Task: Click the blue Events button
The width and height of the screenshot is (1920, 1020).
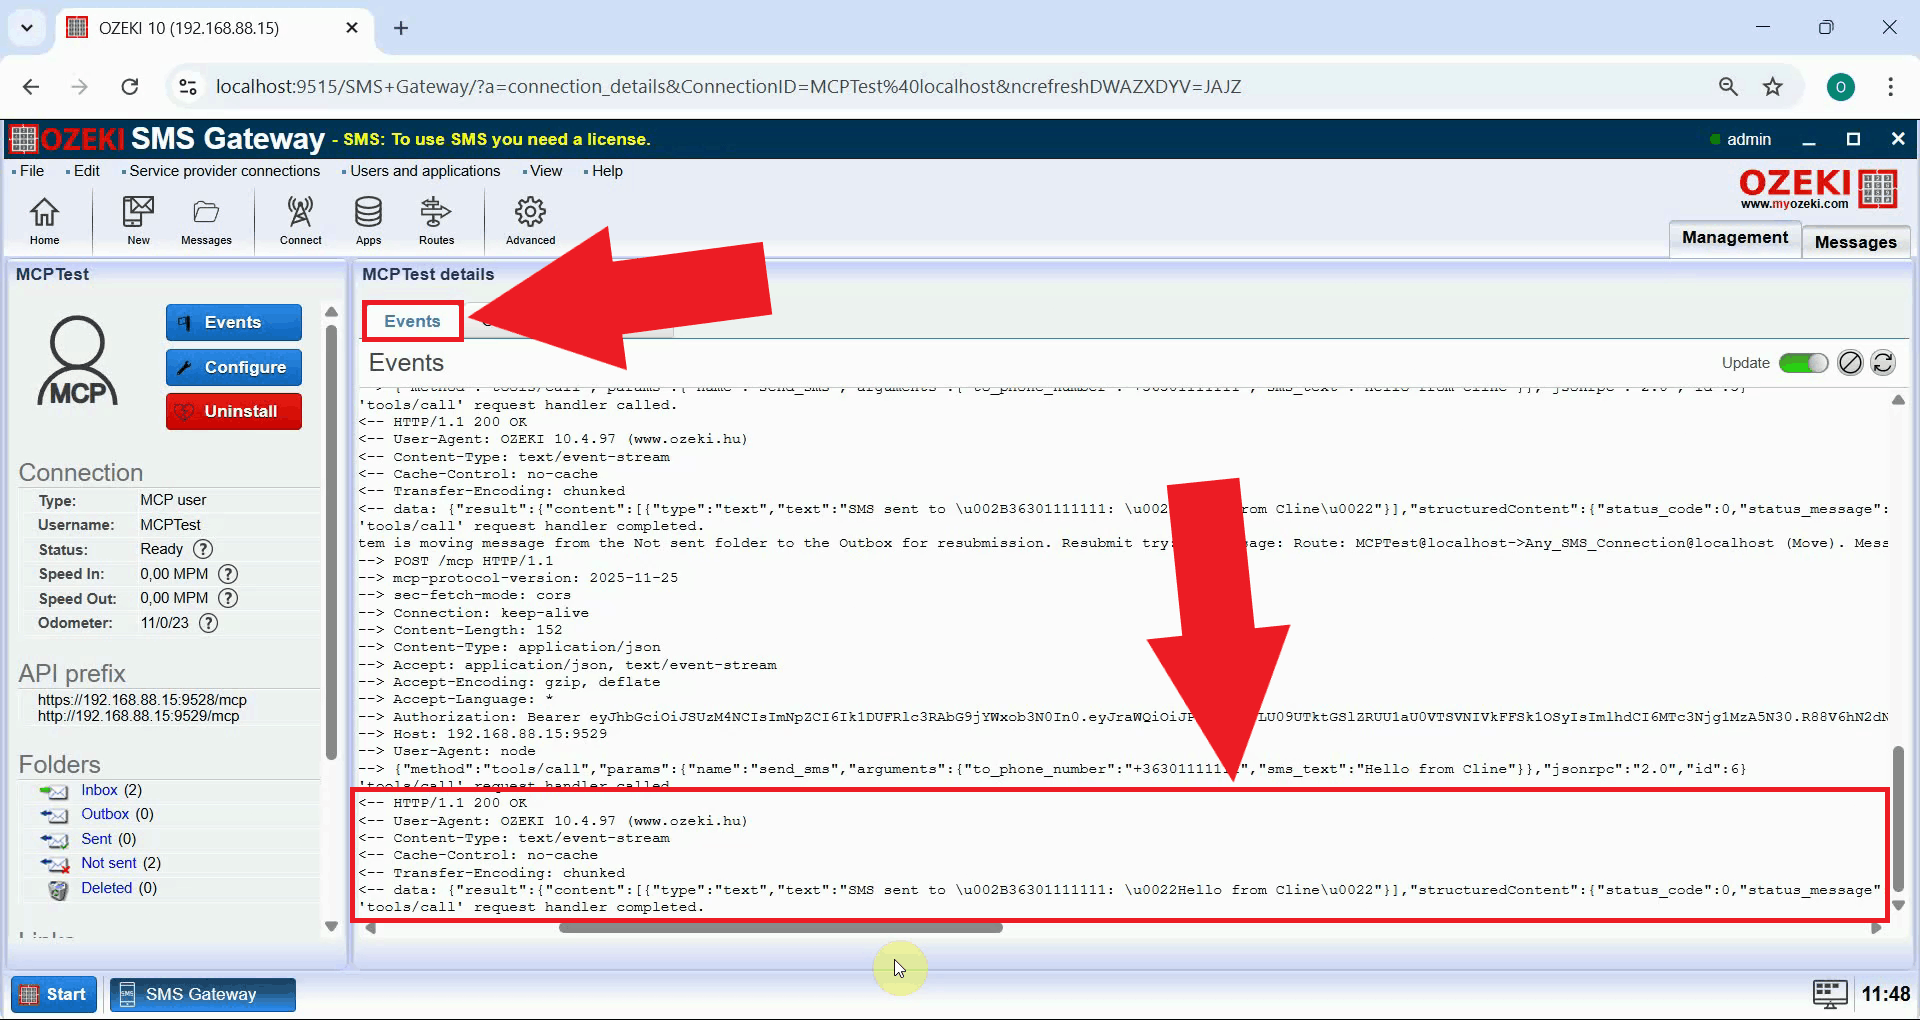Action: tap(234, 322)
